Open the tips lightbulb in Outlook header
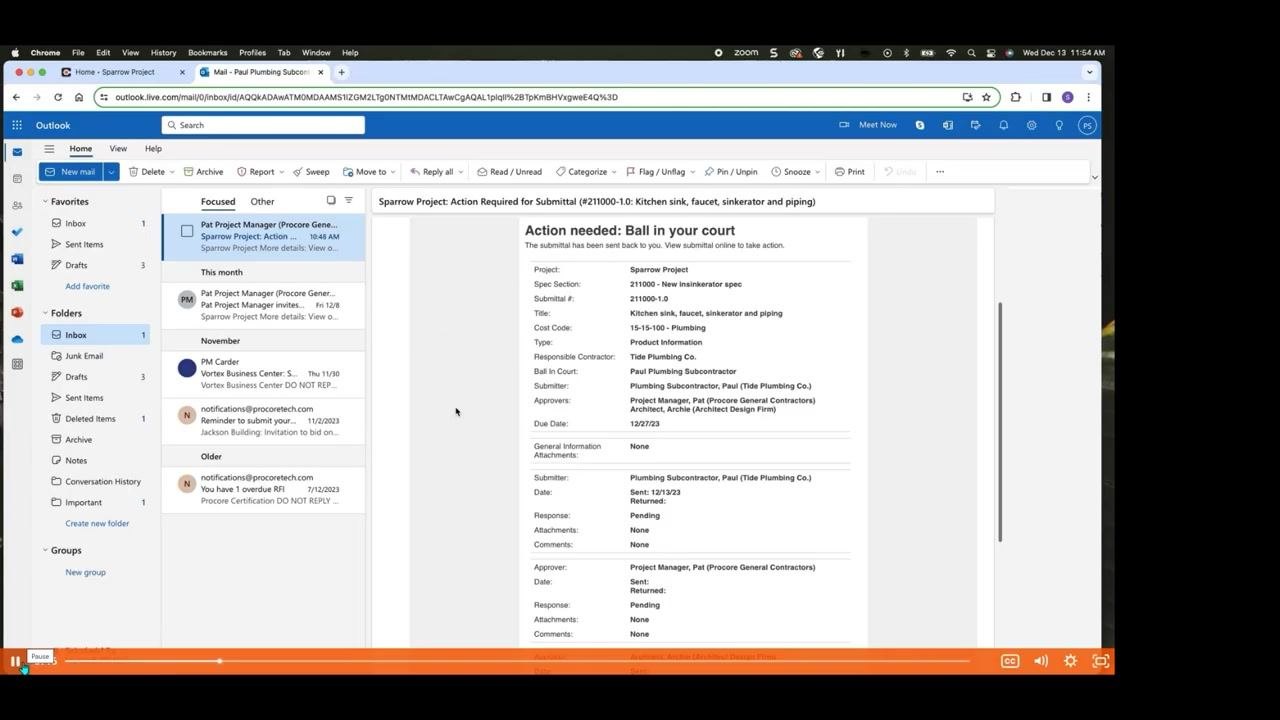The width and height of the screenshot is (1280, 720). (1059, 125)
